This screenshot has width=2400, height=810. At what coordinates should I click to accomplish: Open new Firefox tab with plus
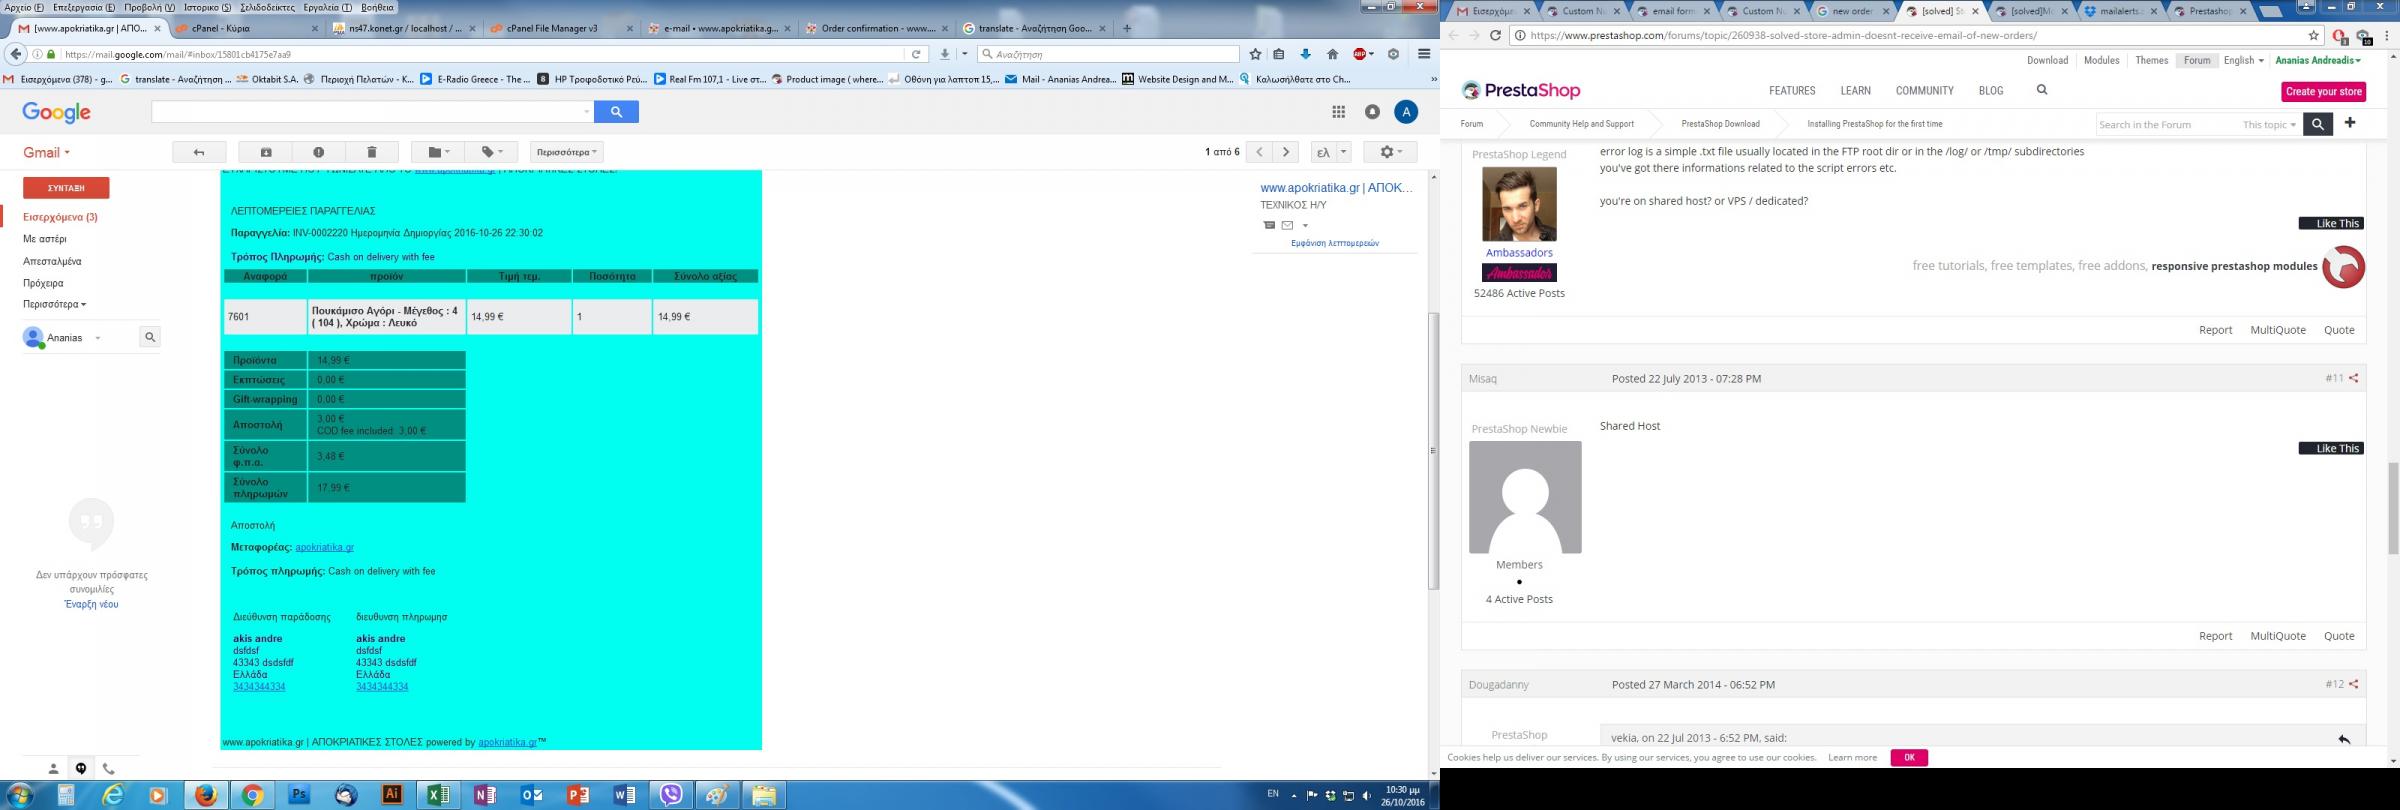pos(1127,28)
